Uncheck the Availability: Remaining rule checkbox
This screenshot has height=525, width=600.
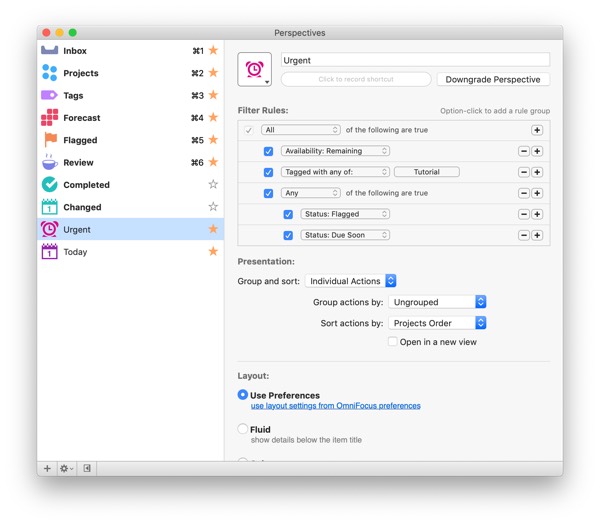(268, 151)
